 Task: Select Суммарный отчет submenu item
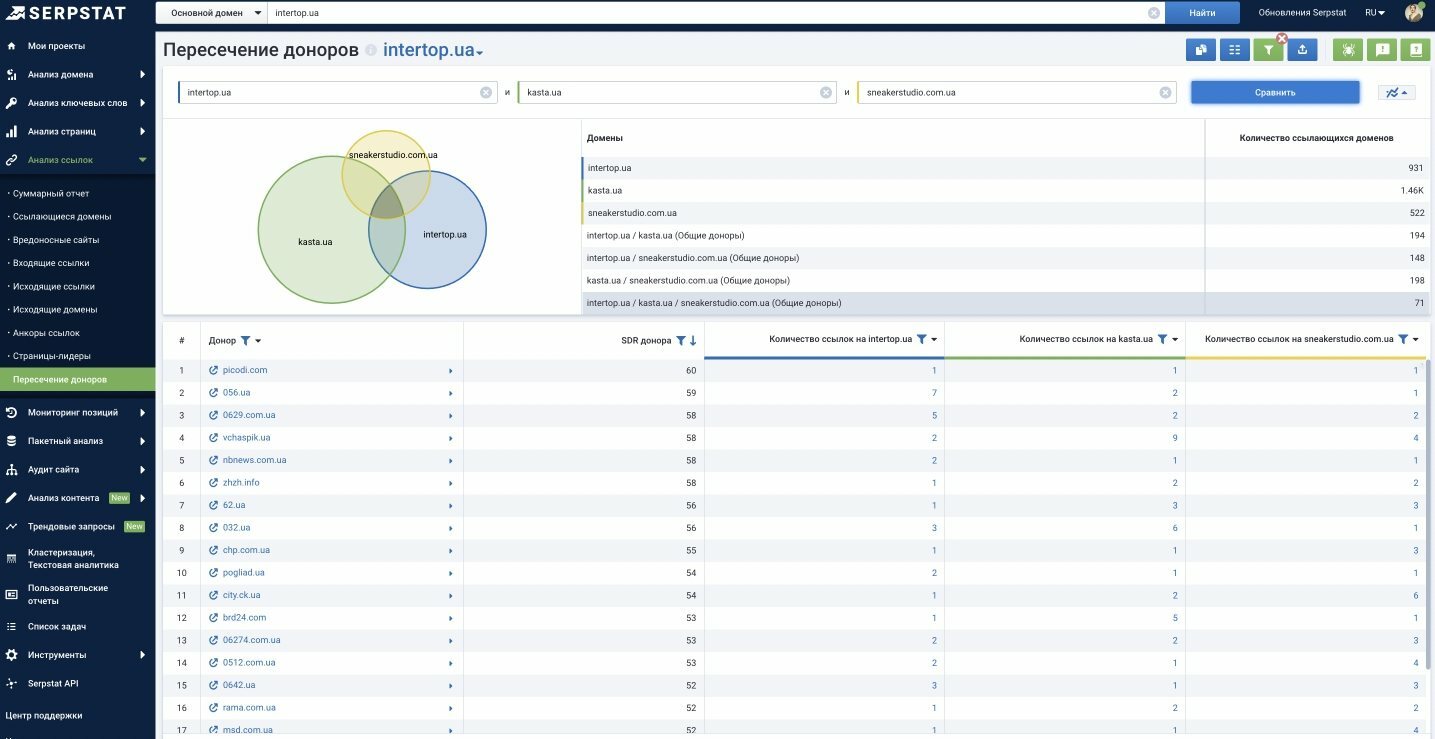click(50, 193)
